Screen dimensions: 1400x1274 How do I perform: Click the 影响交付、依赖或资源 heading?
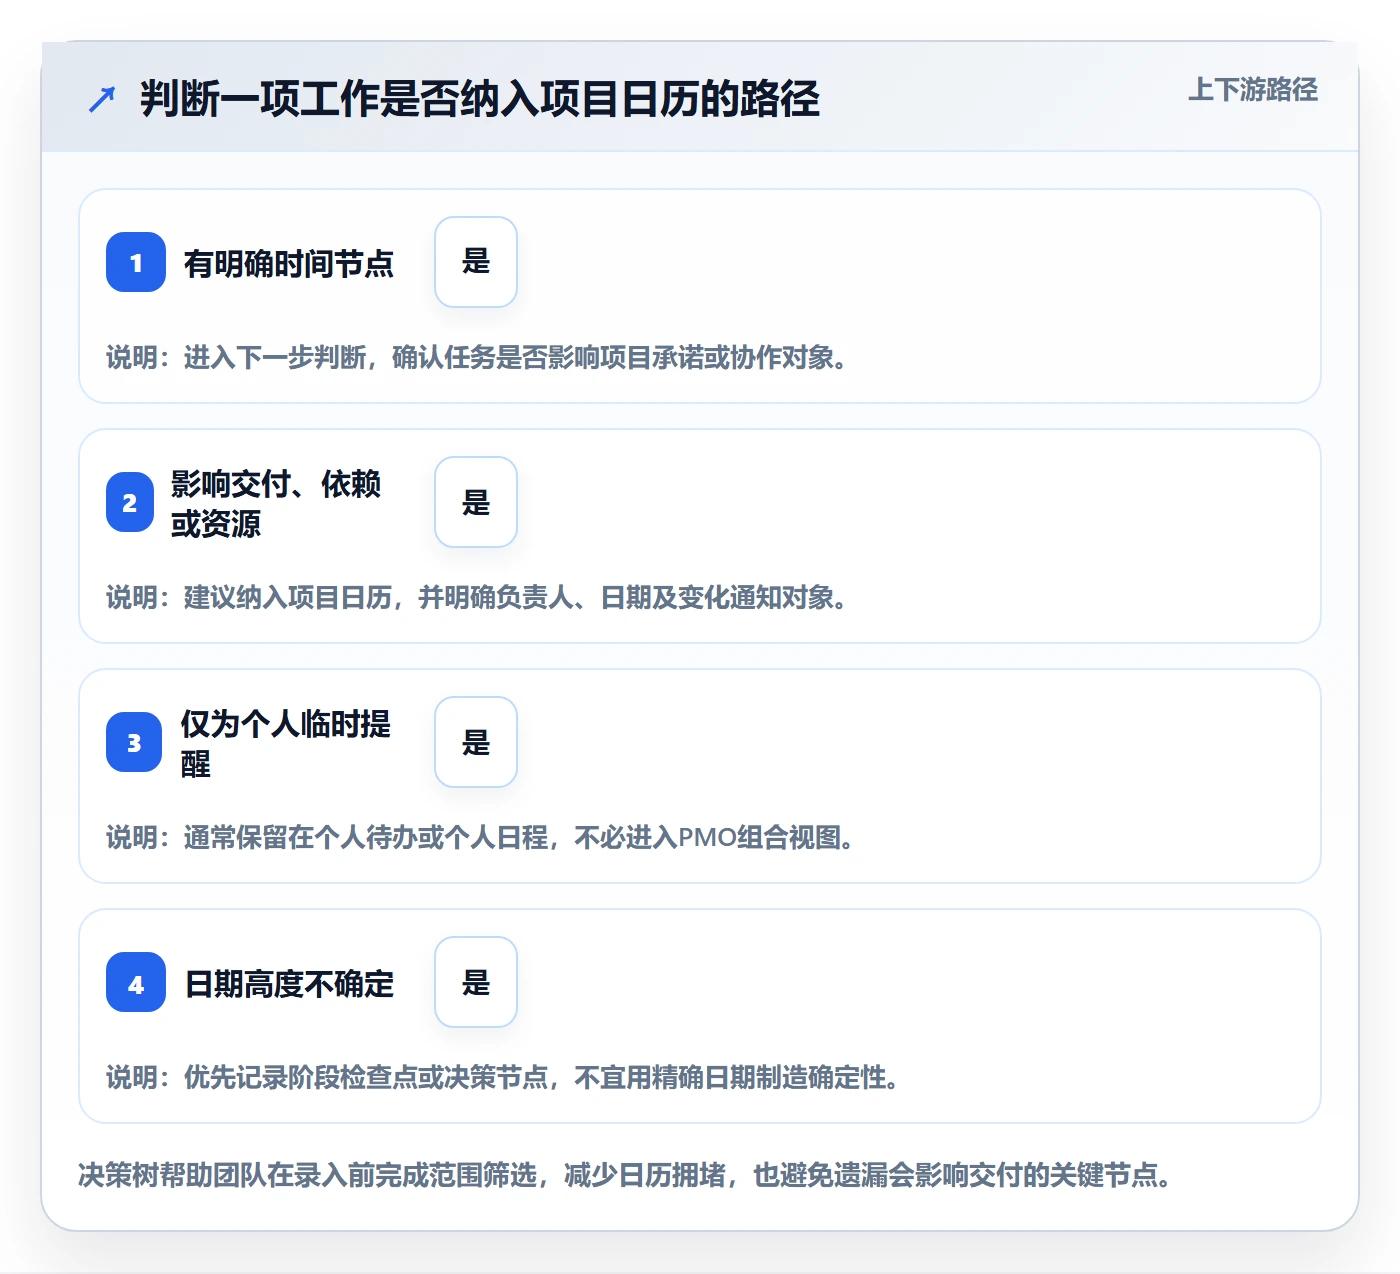276,503
